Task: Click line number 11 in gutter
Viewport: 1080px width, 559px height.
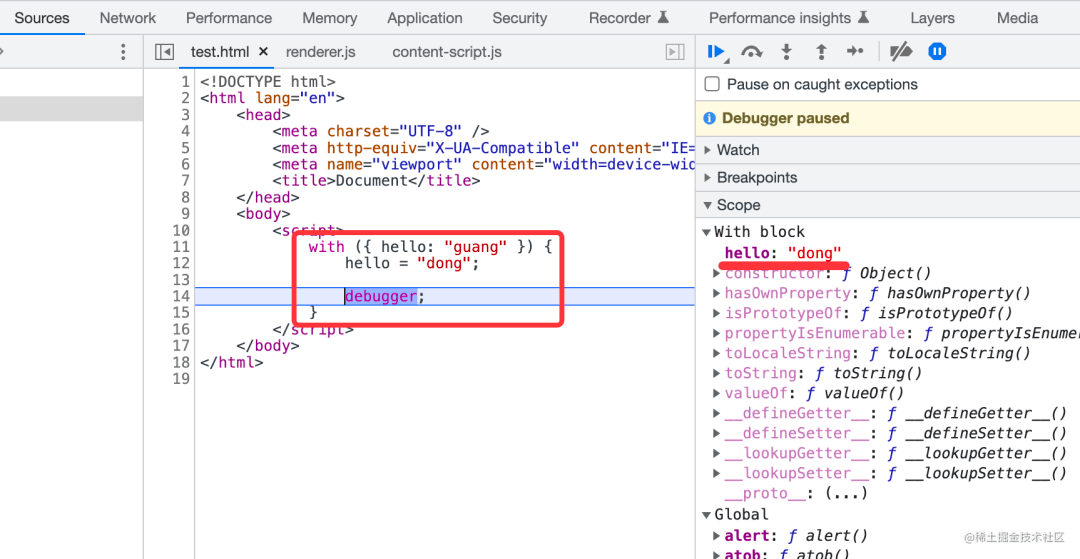Action: pyautogui.click(x=180, y=246)
